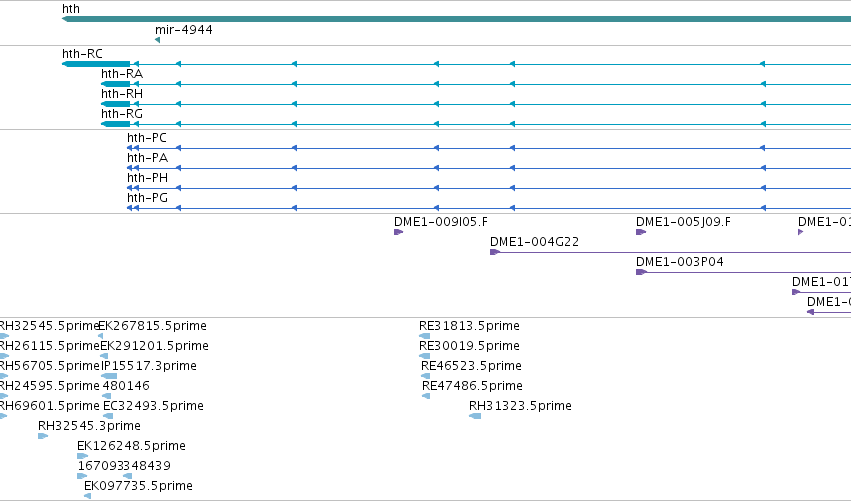Select the DME1-003P04 feature label
The width and height of the screenshot is (851, 501).
point(679,262)
